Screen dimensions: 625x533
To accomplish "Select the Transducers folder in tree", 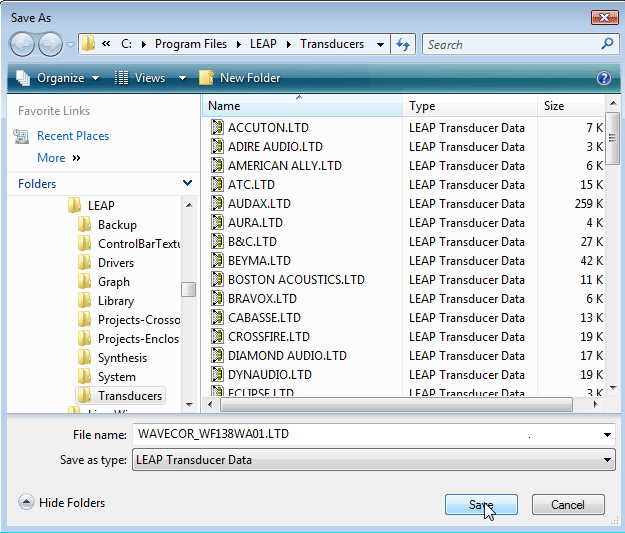I will [x=120, y=395].
